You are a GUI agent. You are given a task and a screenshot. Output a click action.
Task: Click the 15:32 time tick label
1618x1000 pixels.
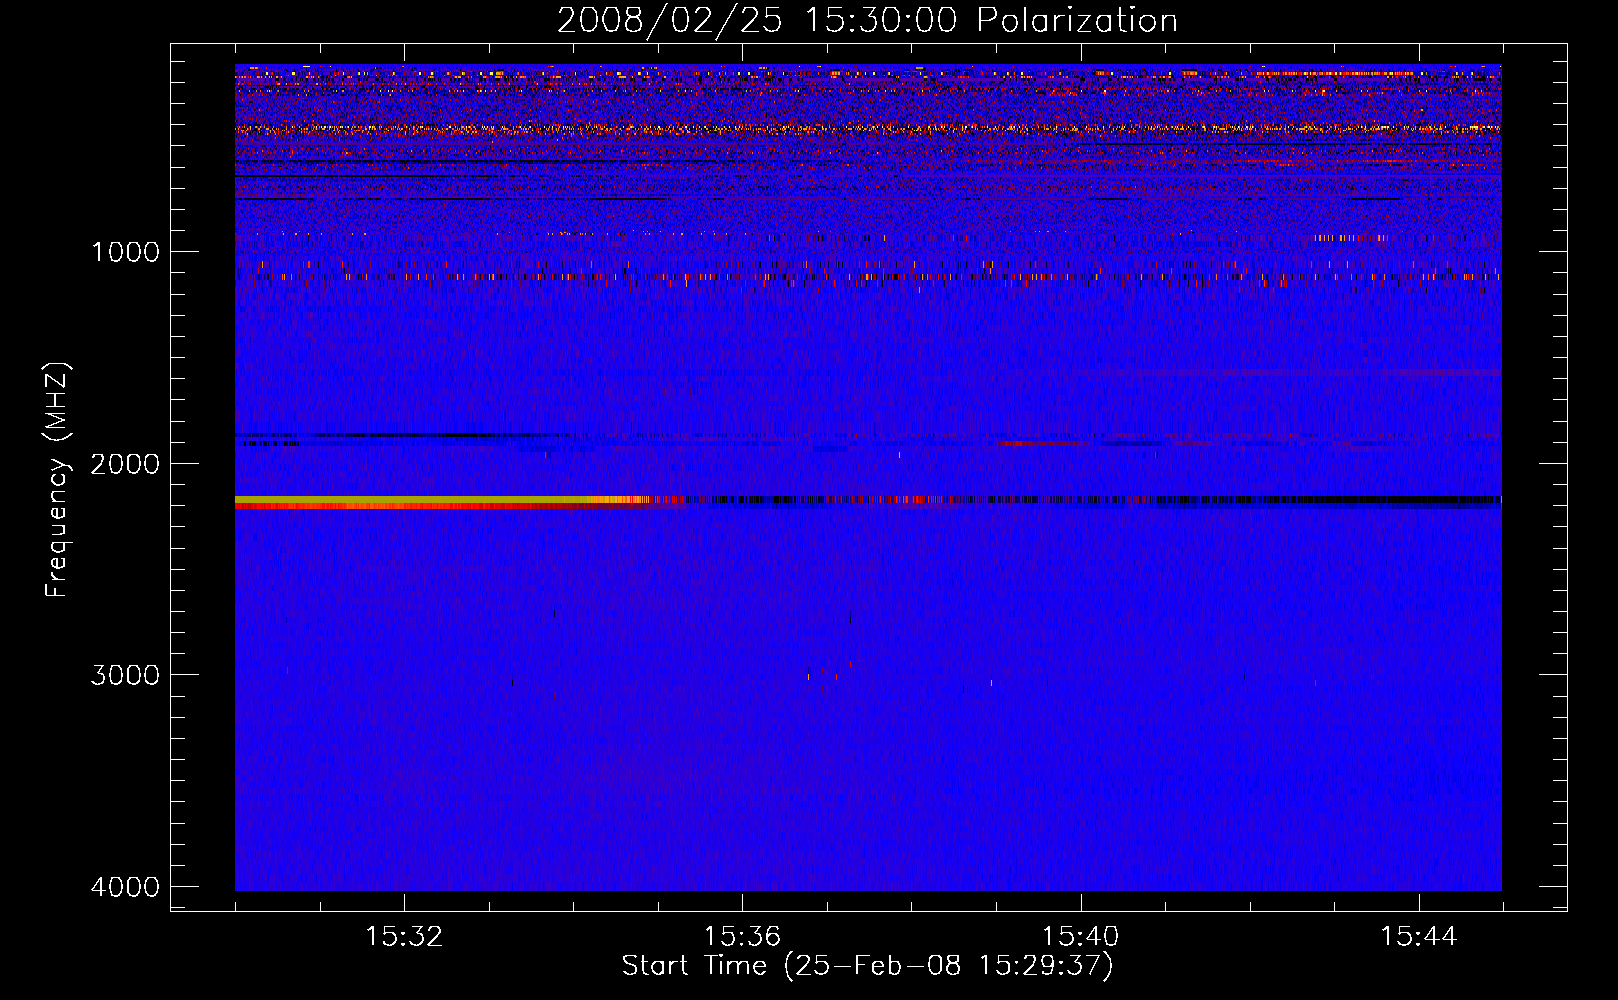coord(404,937)
